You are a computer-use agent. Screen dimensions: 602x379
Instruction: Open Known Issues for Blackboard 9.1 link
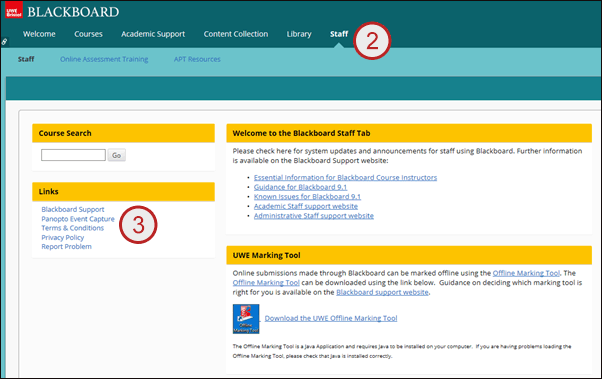pos(307,197)
